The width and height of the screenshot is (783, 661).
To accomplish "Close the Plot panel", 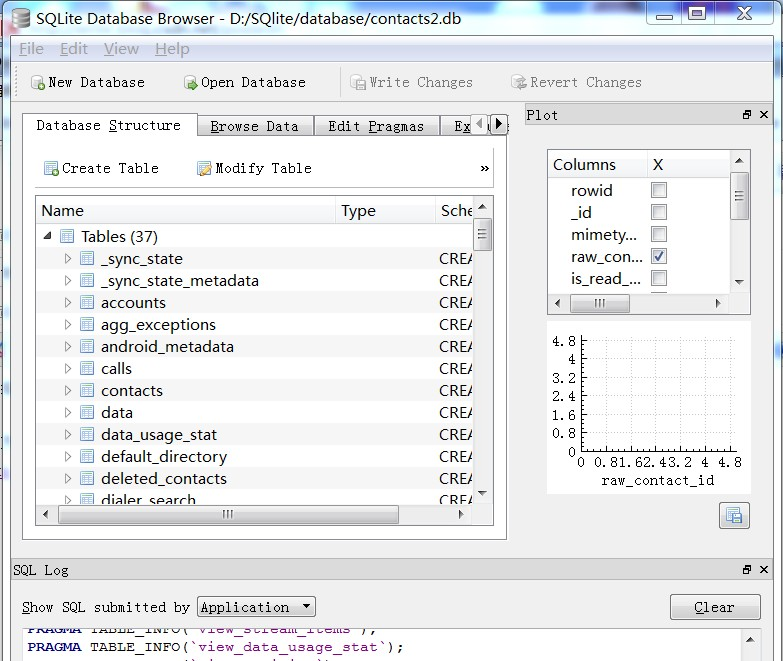I will tap(764, 115).
